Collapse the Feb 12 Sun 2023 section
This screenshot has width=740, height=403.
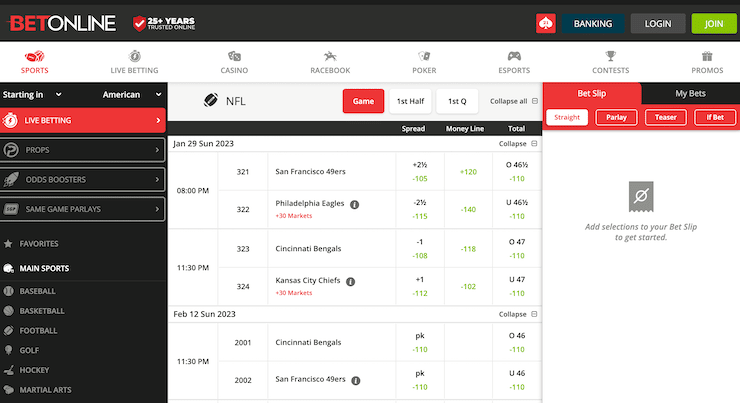(518, 314)
